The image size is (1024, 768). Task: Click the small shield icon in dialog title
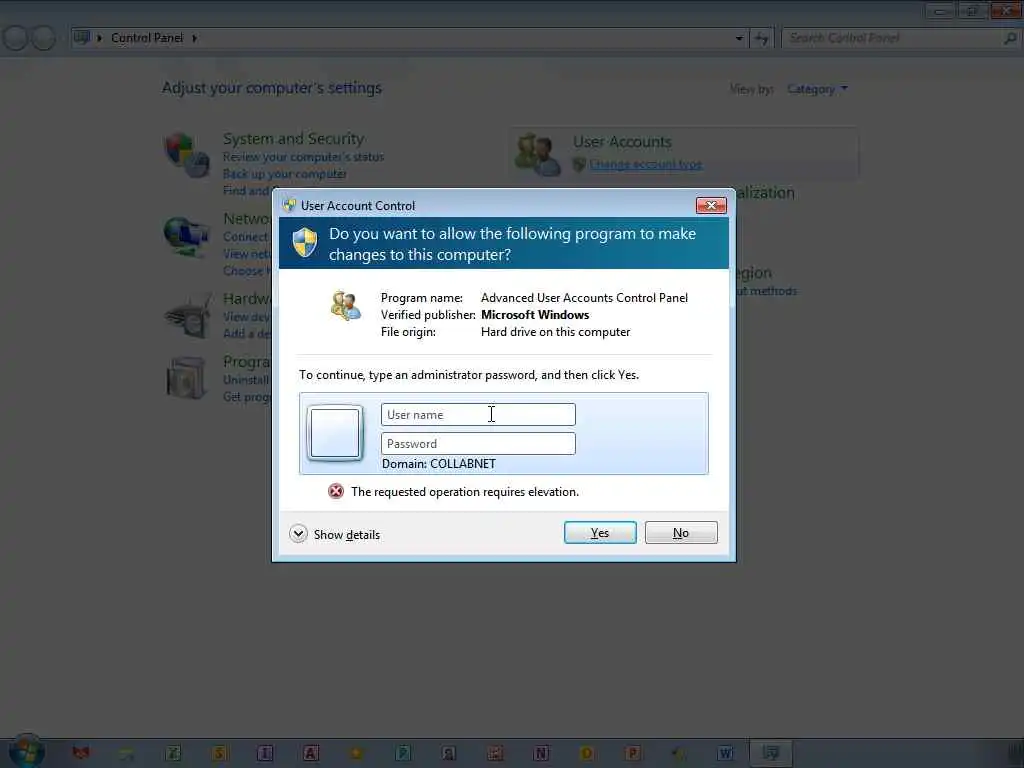pos(289,205)
